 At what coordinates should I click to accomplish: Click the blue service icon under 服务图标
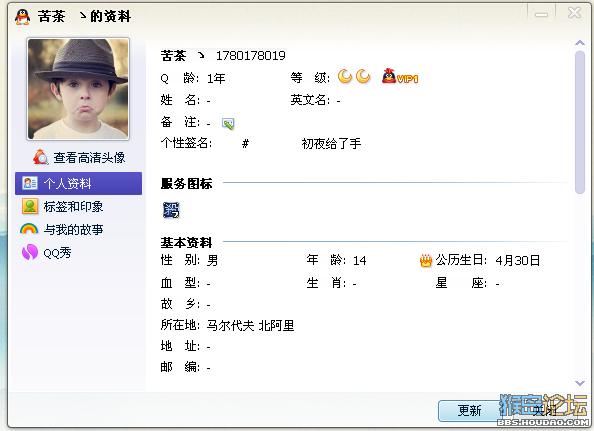click(x=171, y=210)
